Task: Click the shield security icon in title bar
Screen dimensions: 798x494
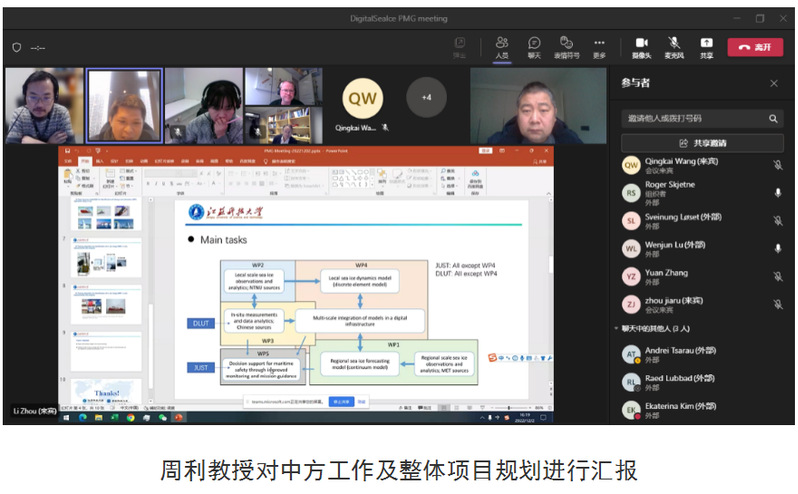Action: [x=16, y=47]
